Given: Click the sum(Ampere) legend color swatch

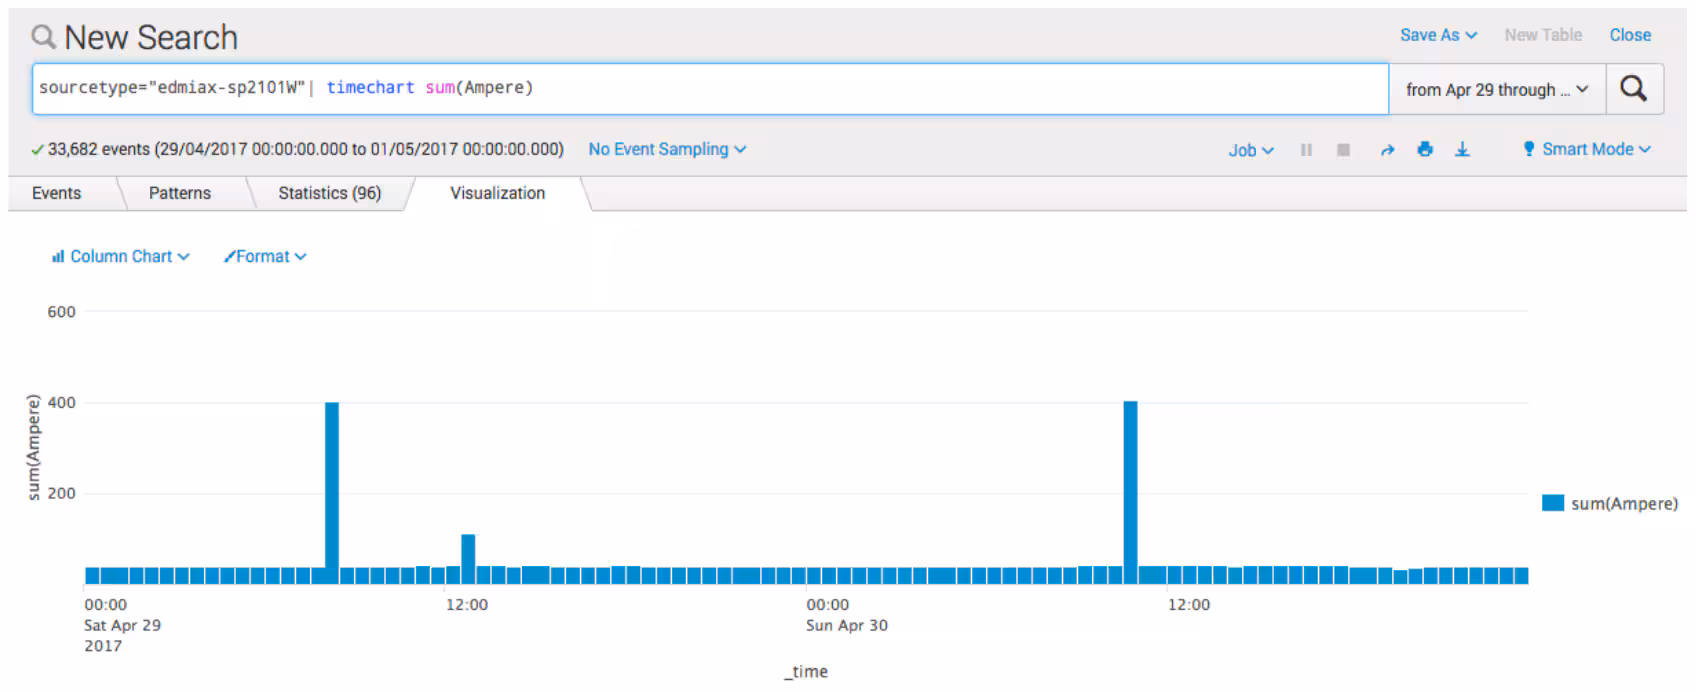Looking at the screenshot, I should (1552, 503).
